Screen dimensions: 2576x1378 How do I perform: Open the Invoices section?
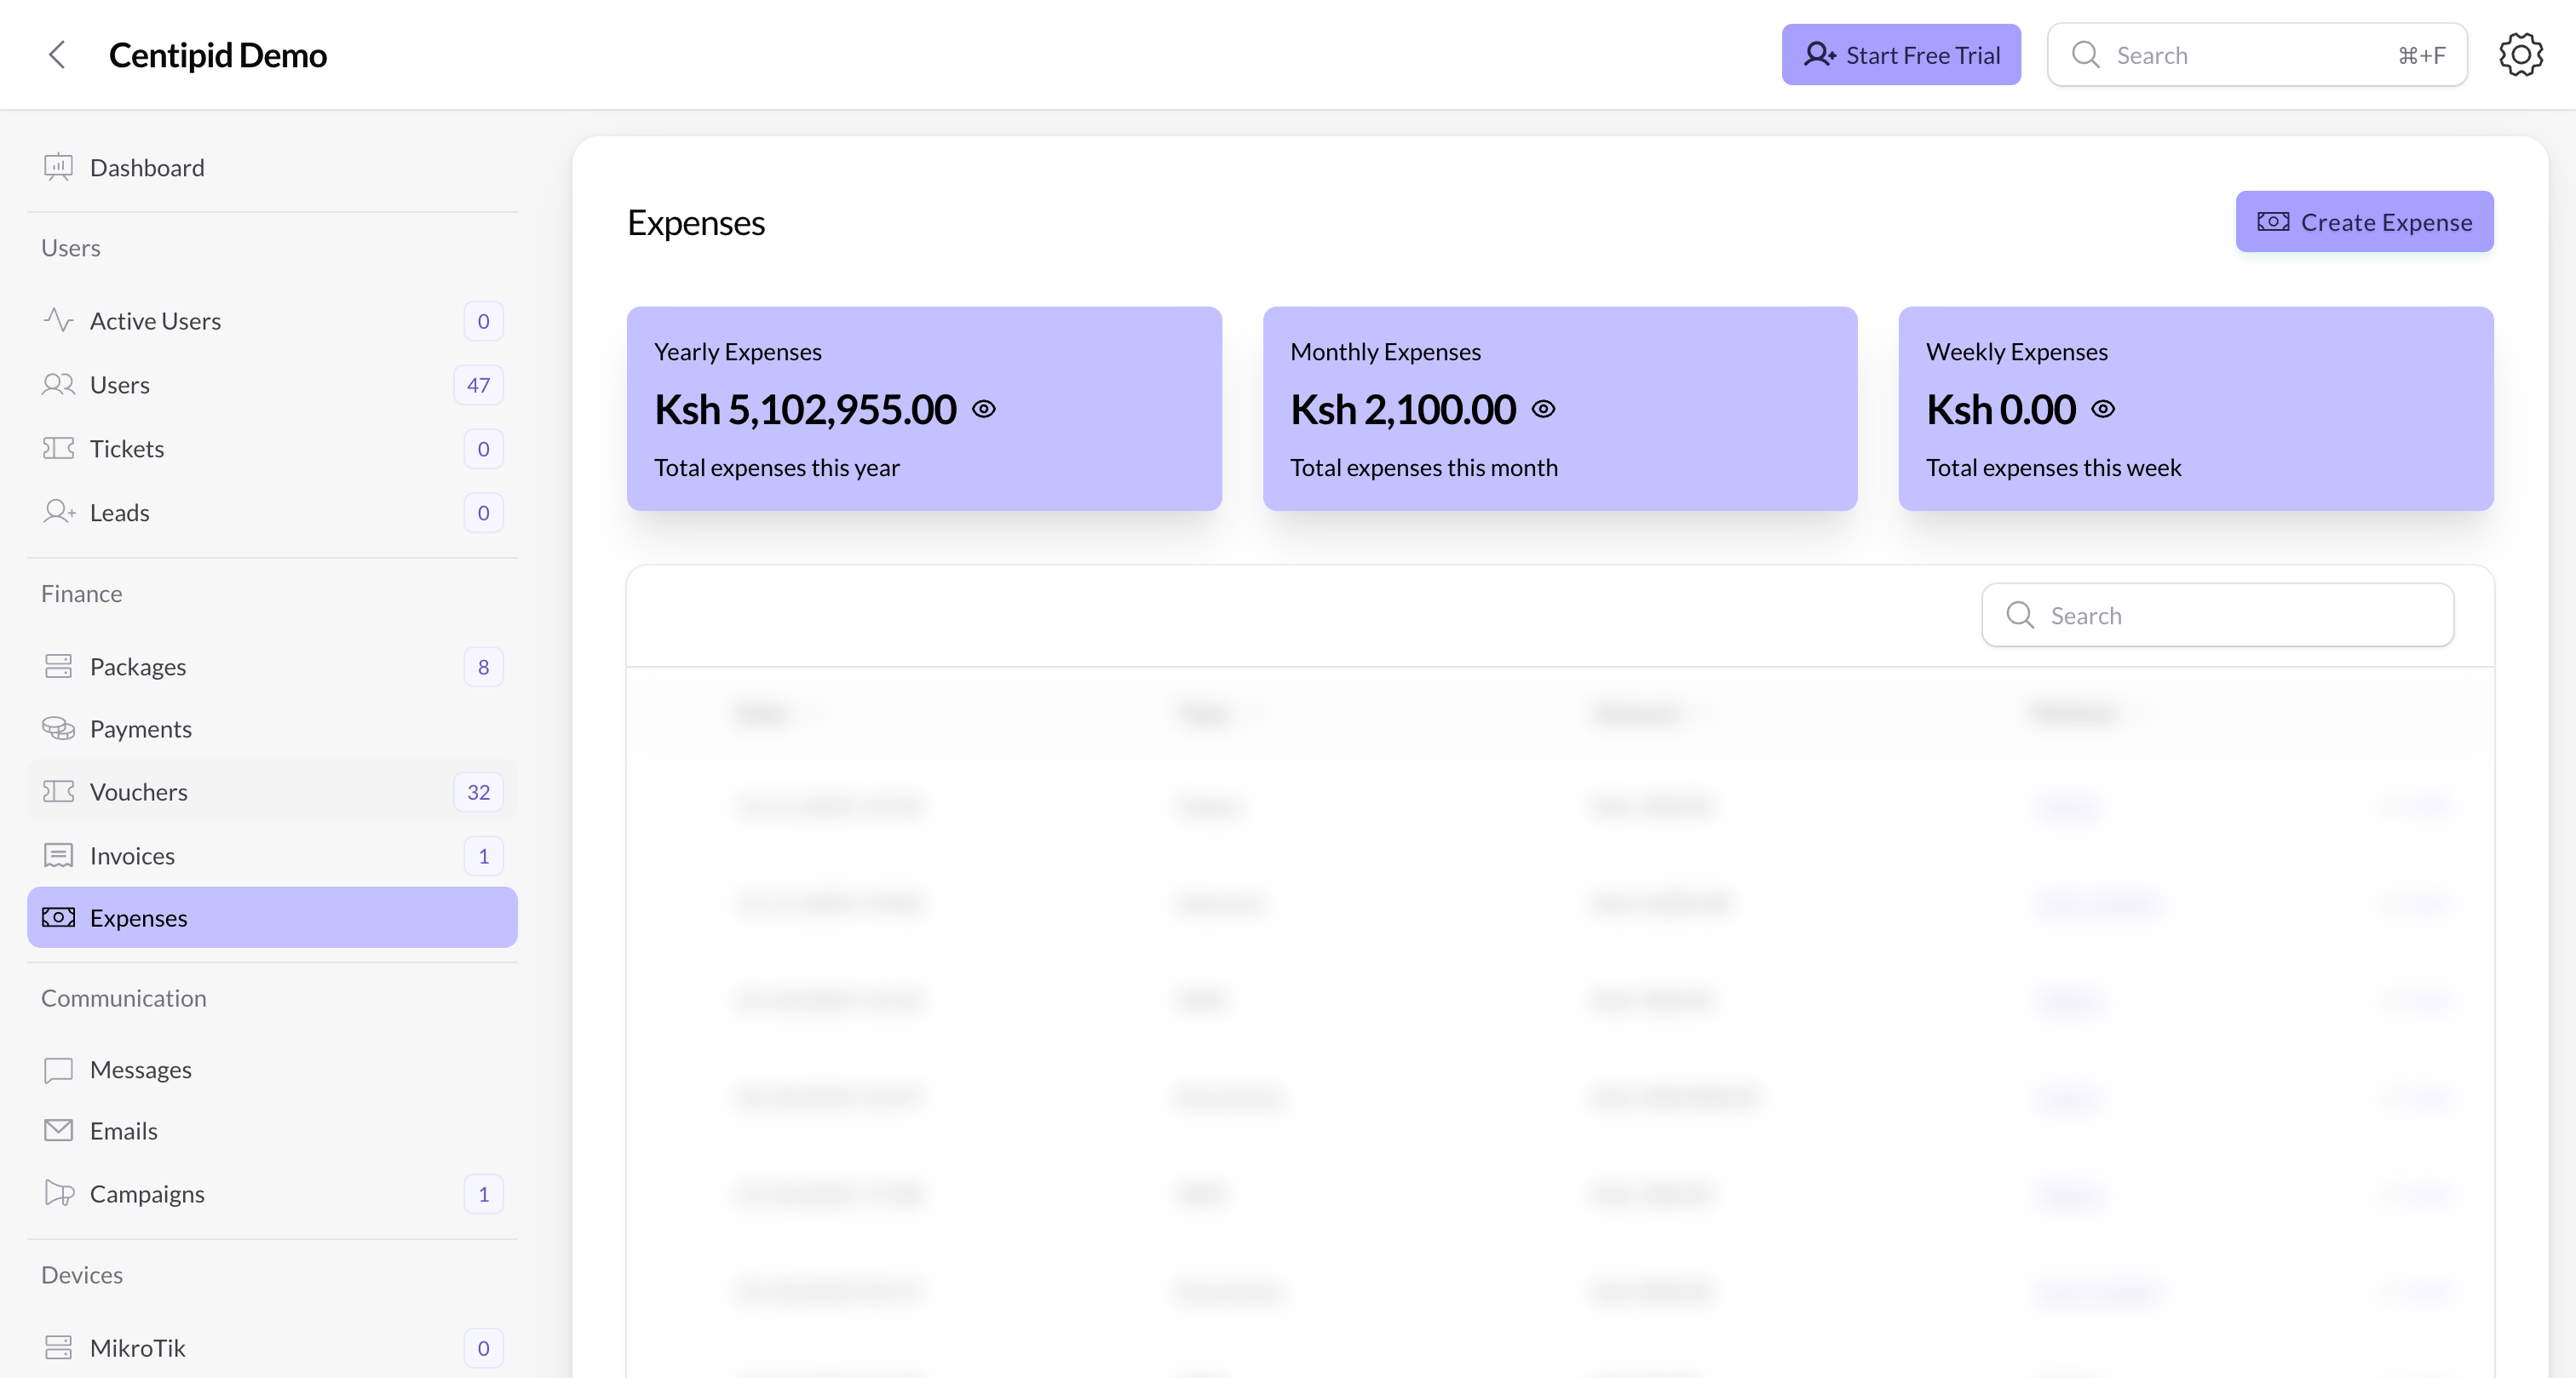click(132, 855)
